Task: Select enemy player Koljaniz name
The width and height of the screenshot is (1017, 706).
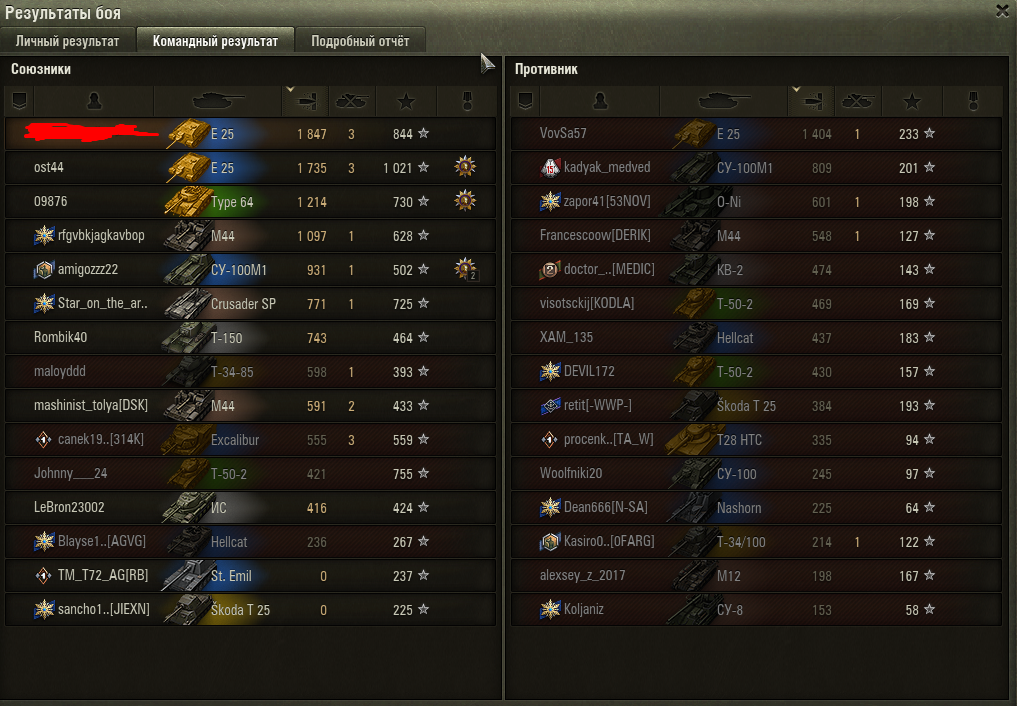Action: pos(584,609)
